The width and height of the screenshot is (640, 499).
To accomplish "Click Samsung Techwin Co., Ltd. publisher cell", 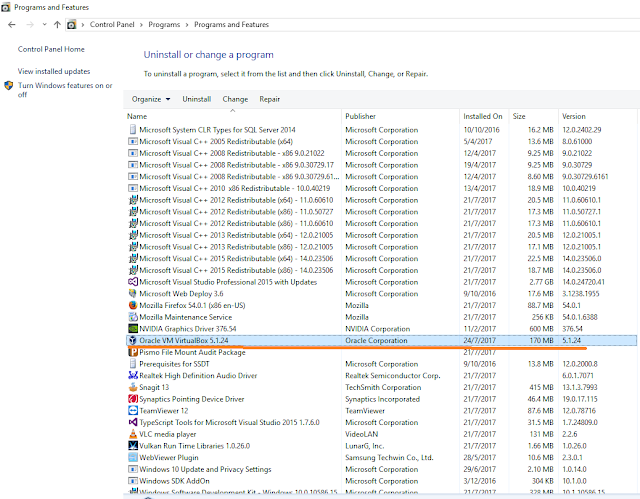I will [x=389, y=457].
